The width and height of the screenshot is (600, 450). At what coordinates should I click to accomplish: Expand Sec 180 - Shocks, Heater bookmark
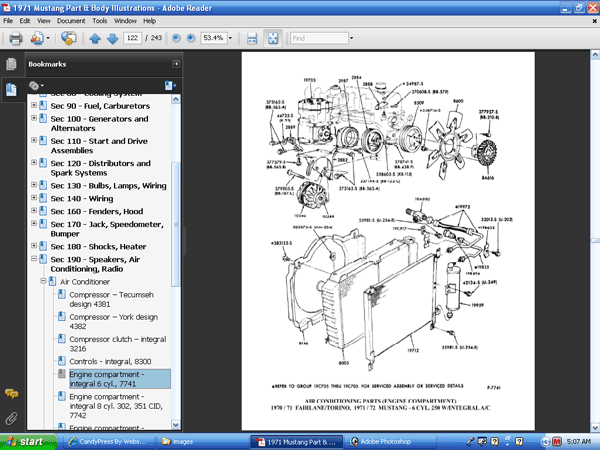point(34,245)
